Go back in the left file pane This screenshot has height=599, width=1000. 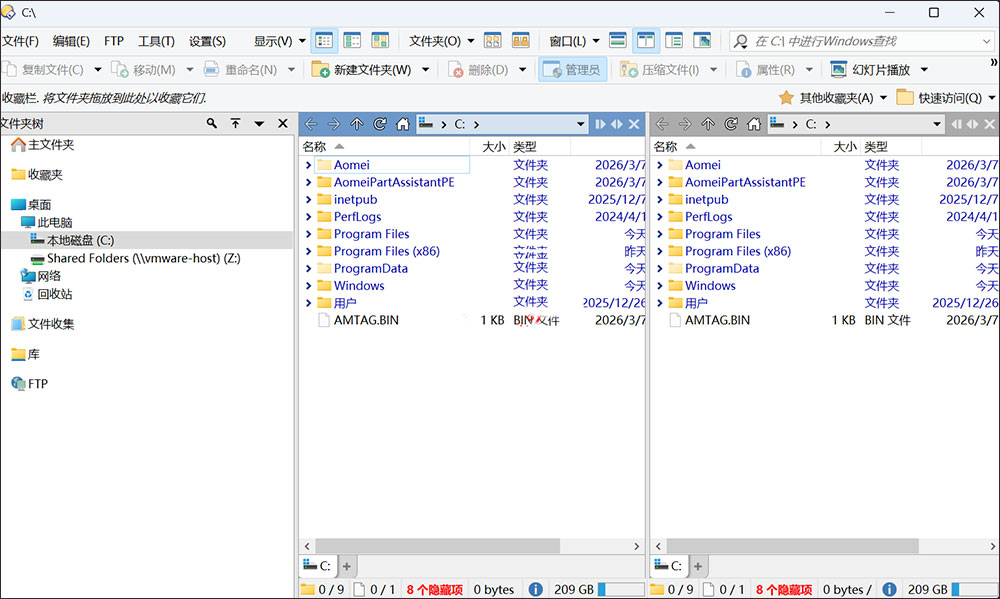point(311,124)
